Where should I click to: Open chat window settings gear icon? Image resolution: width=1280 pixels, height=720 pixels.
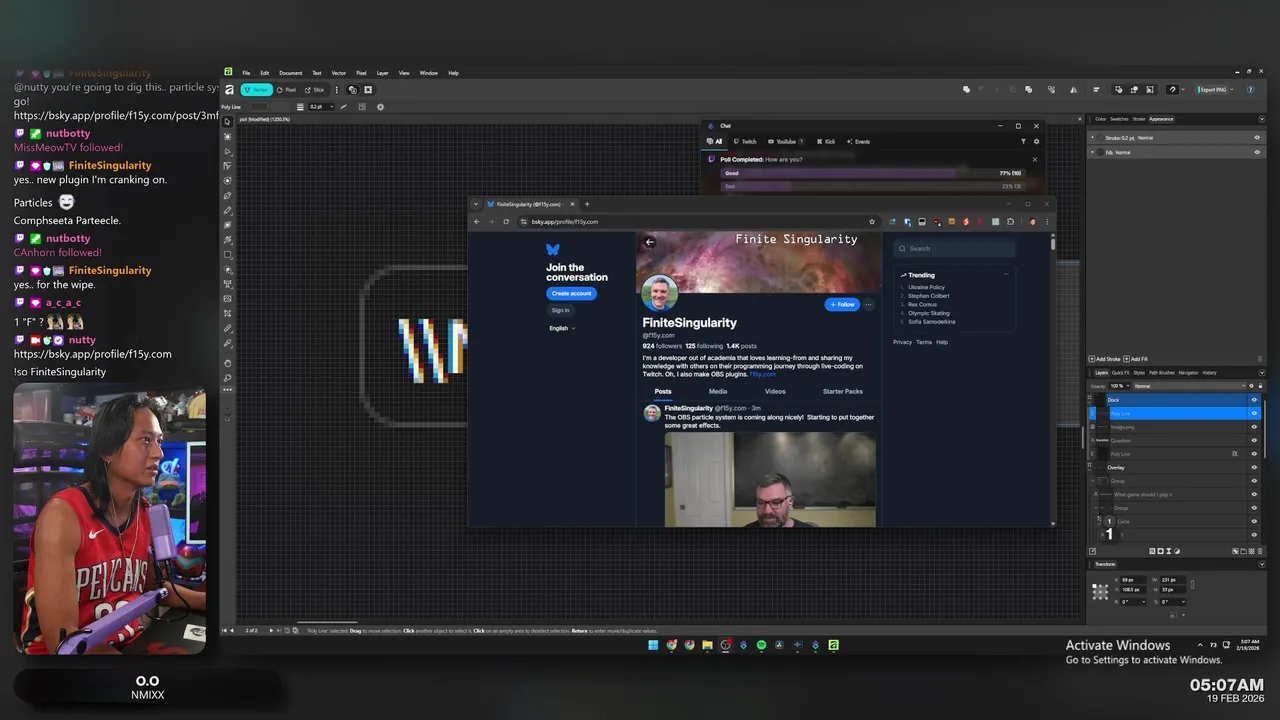1036,141
